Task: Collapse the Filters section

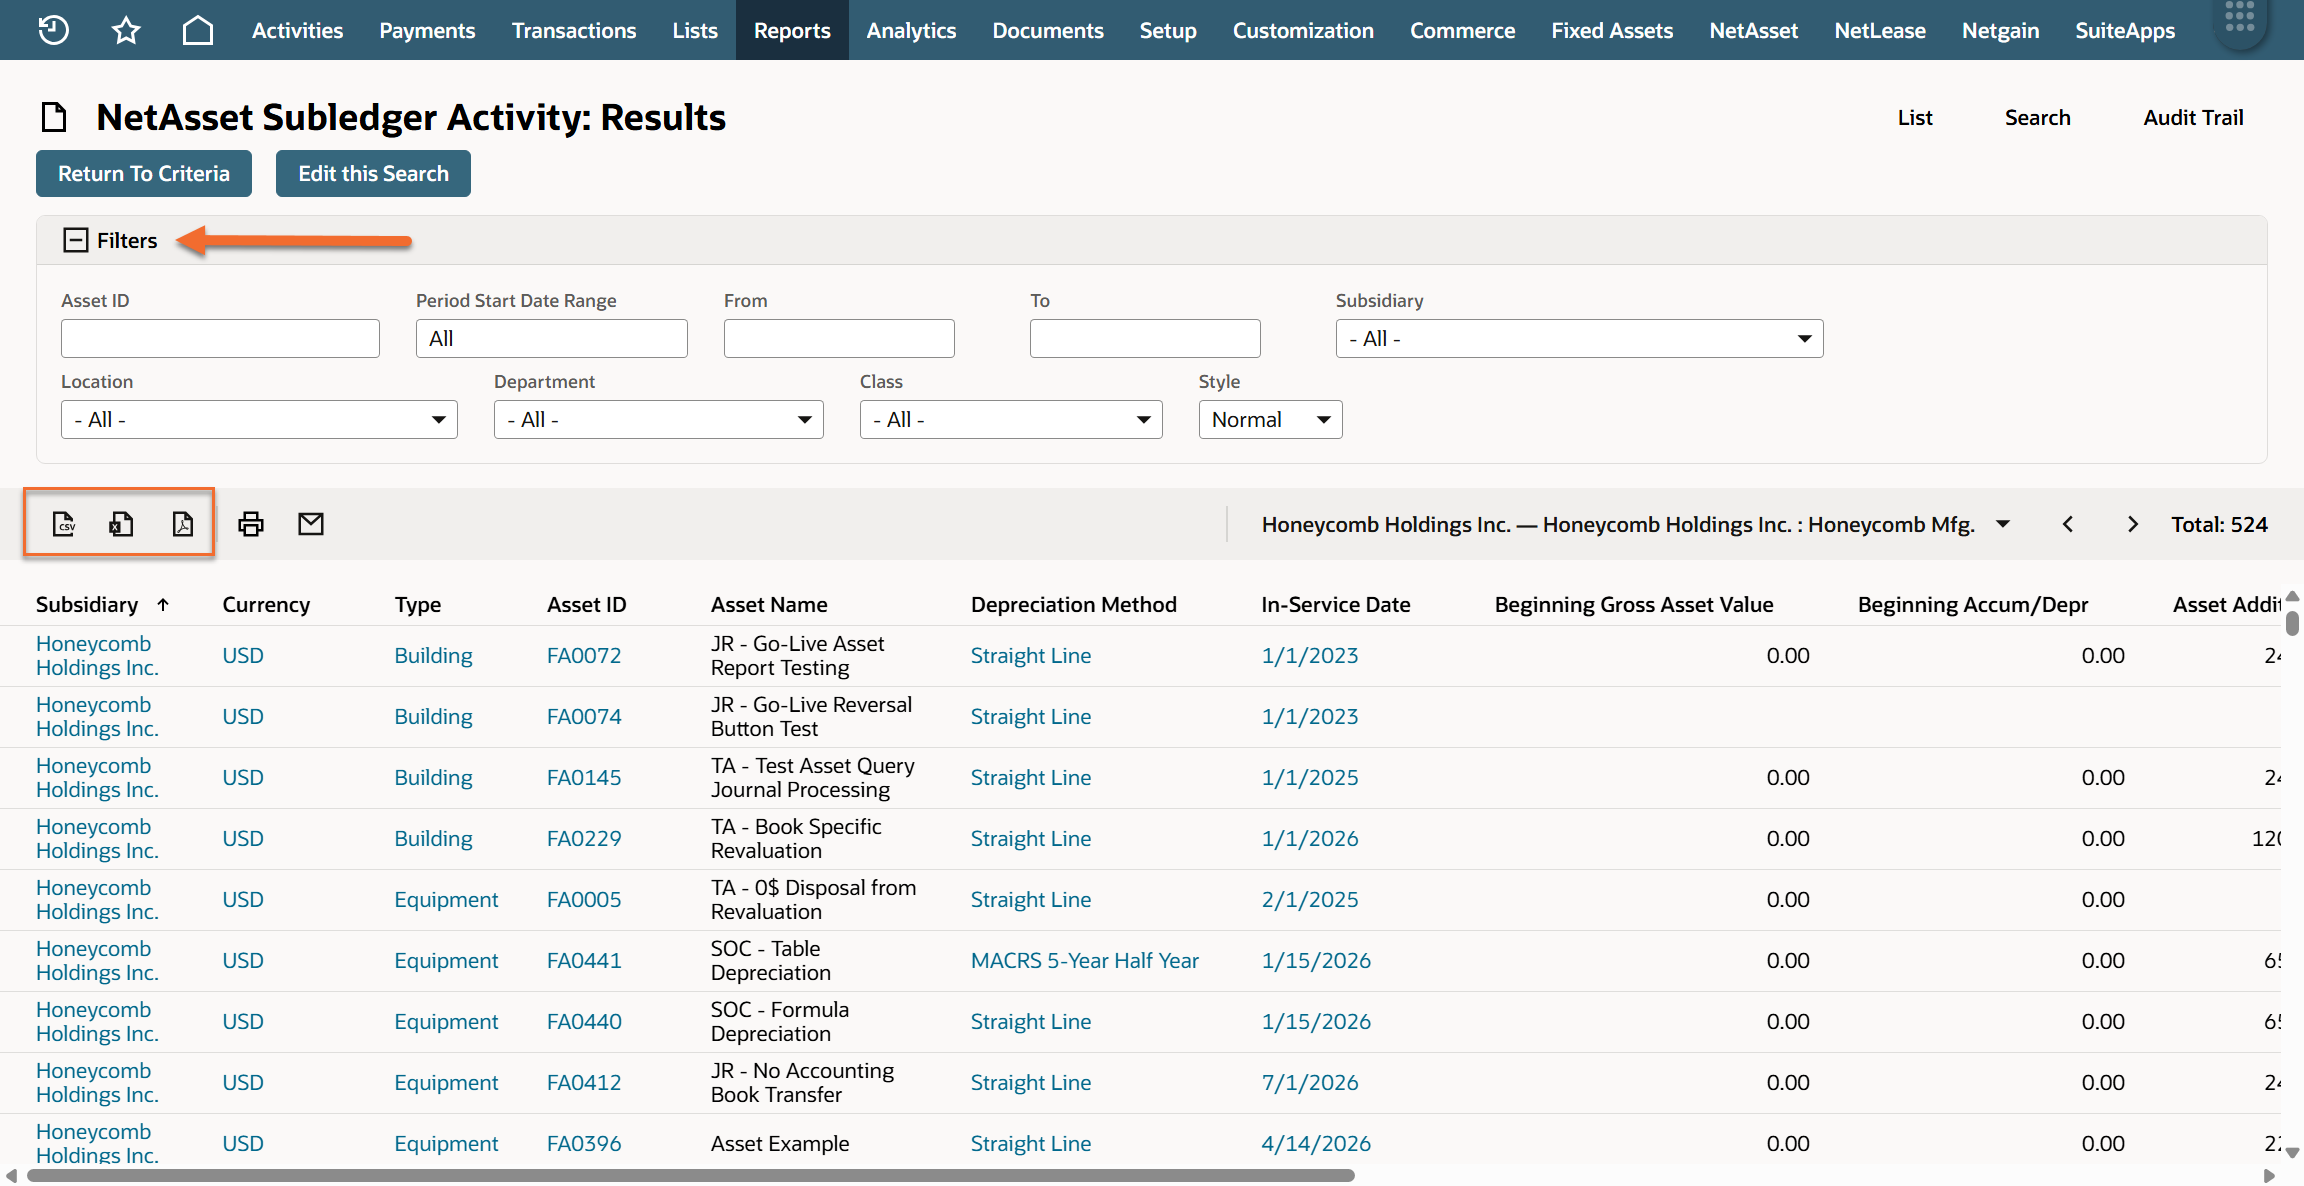Action: pyautogui.click(x=76, y=240)
